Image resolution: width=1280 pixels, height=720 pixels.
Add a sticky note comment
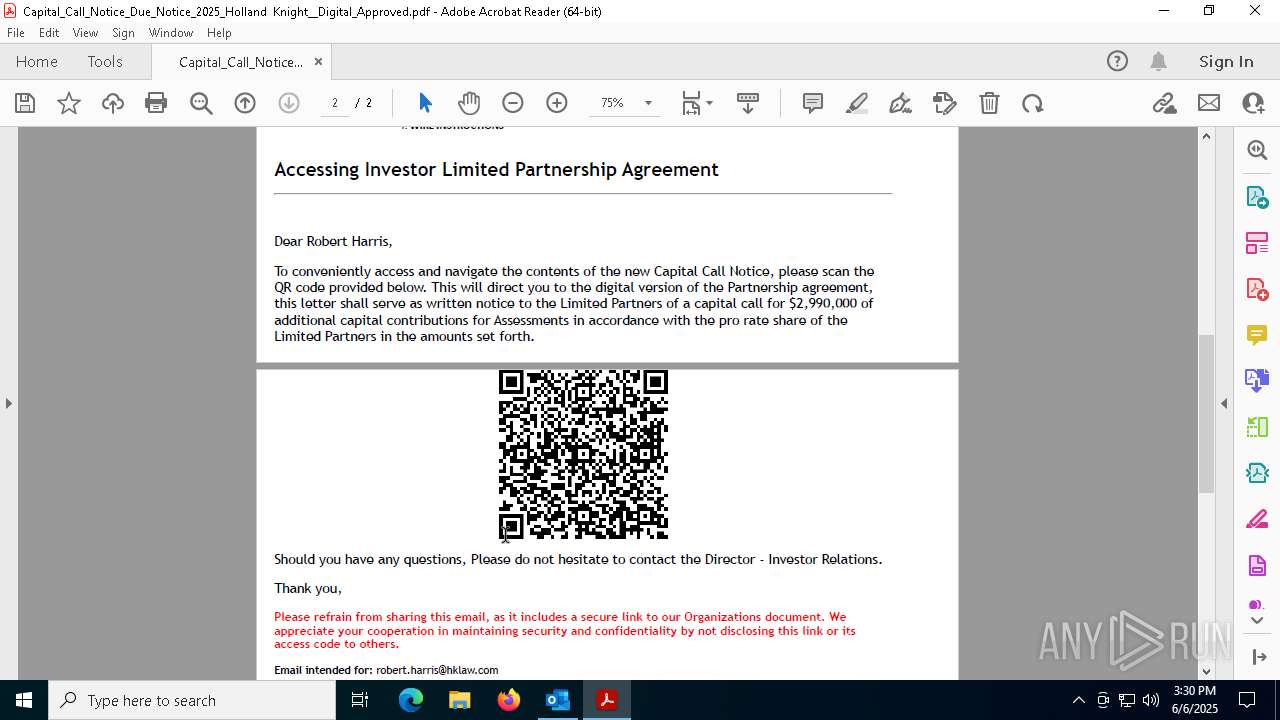813,103
